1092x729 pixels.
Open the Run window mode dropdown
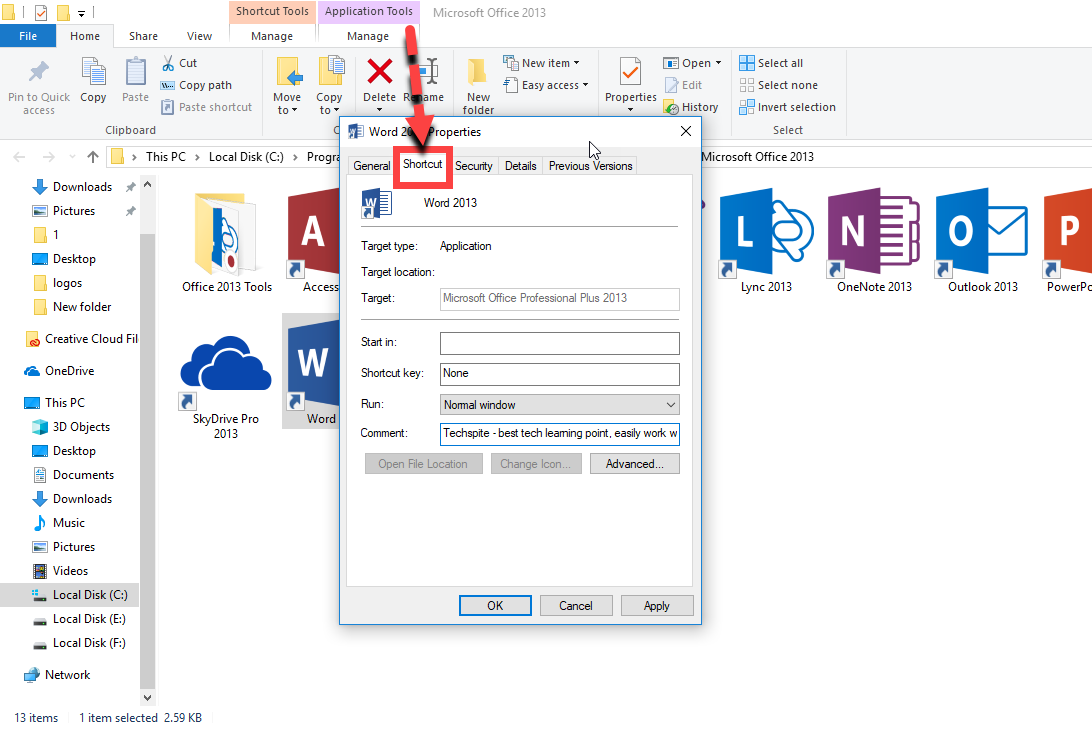[559, 405]
